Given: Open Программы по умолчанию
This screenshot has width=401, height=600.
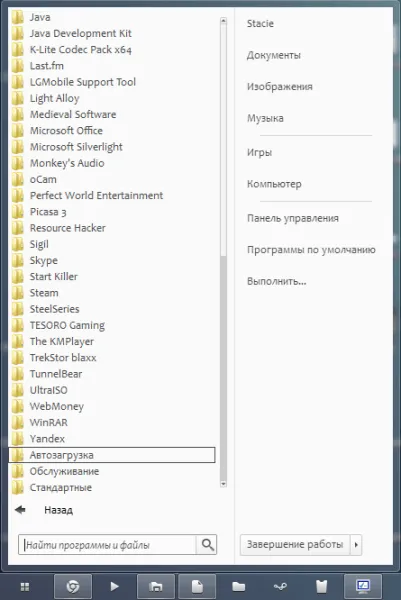Looking at the screenshot, I should tap(311, 250).
